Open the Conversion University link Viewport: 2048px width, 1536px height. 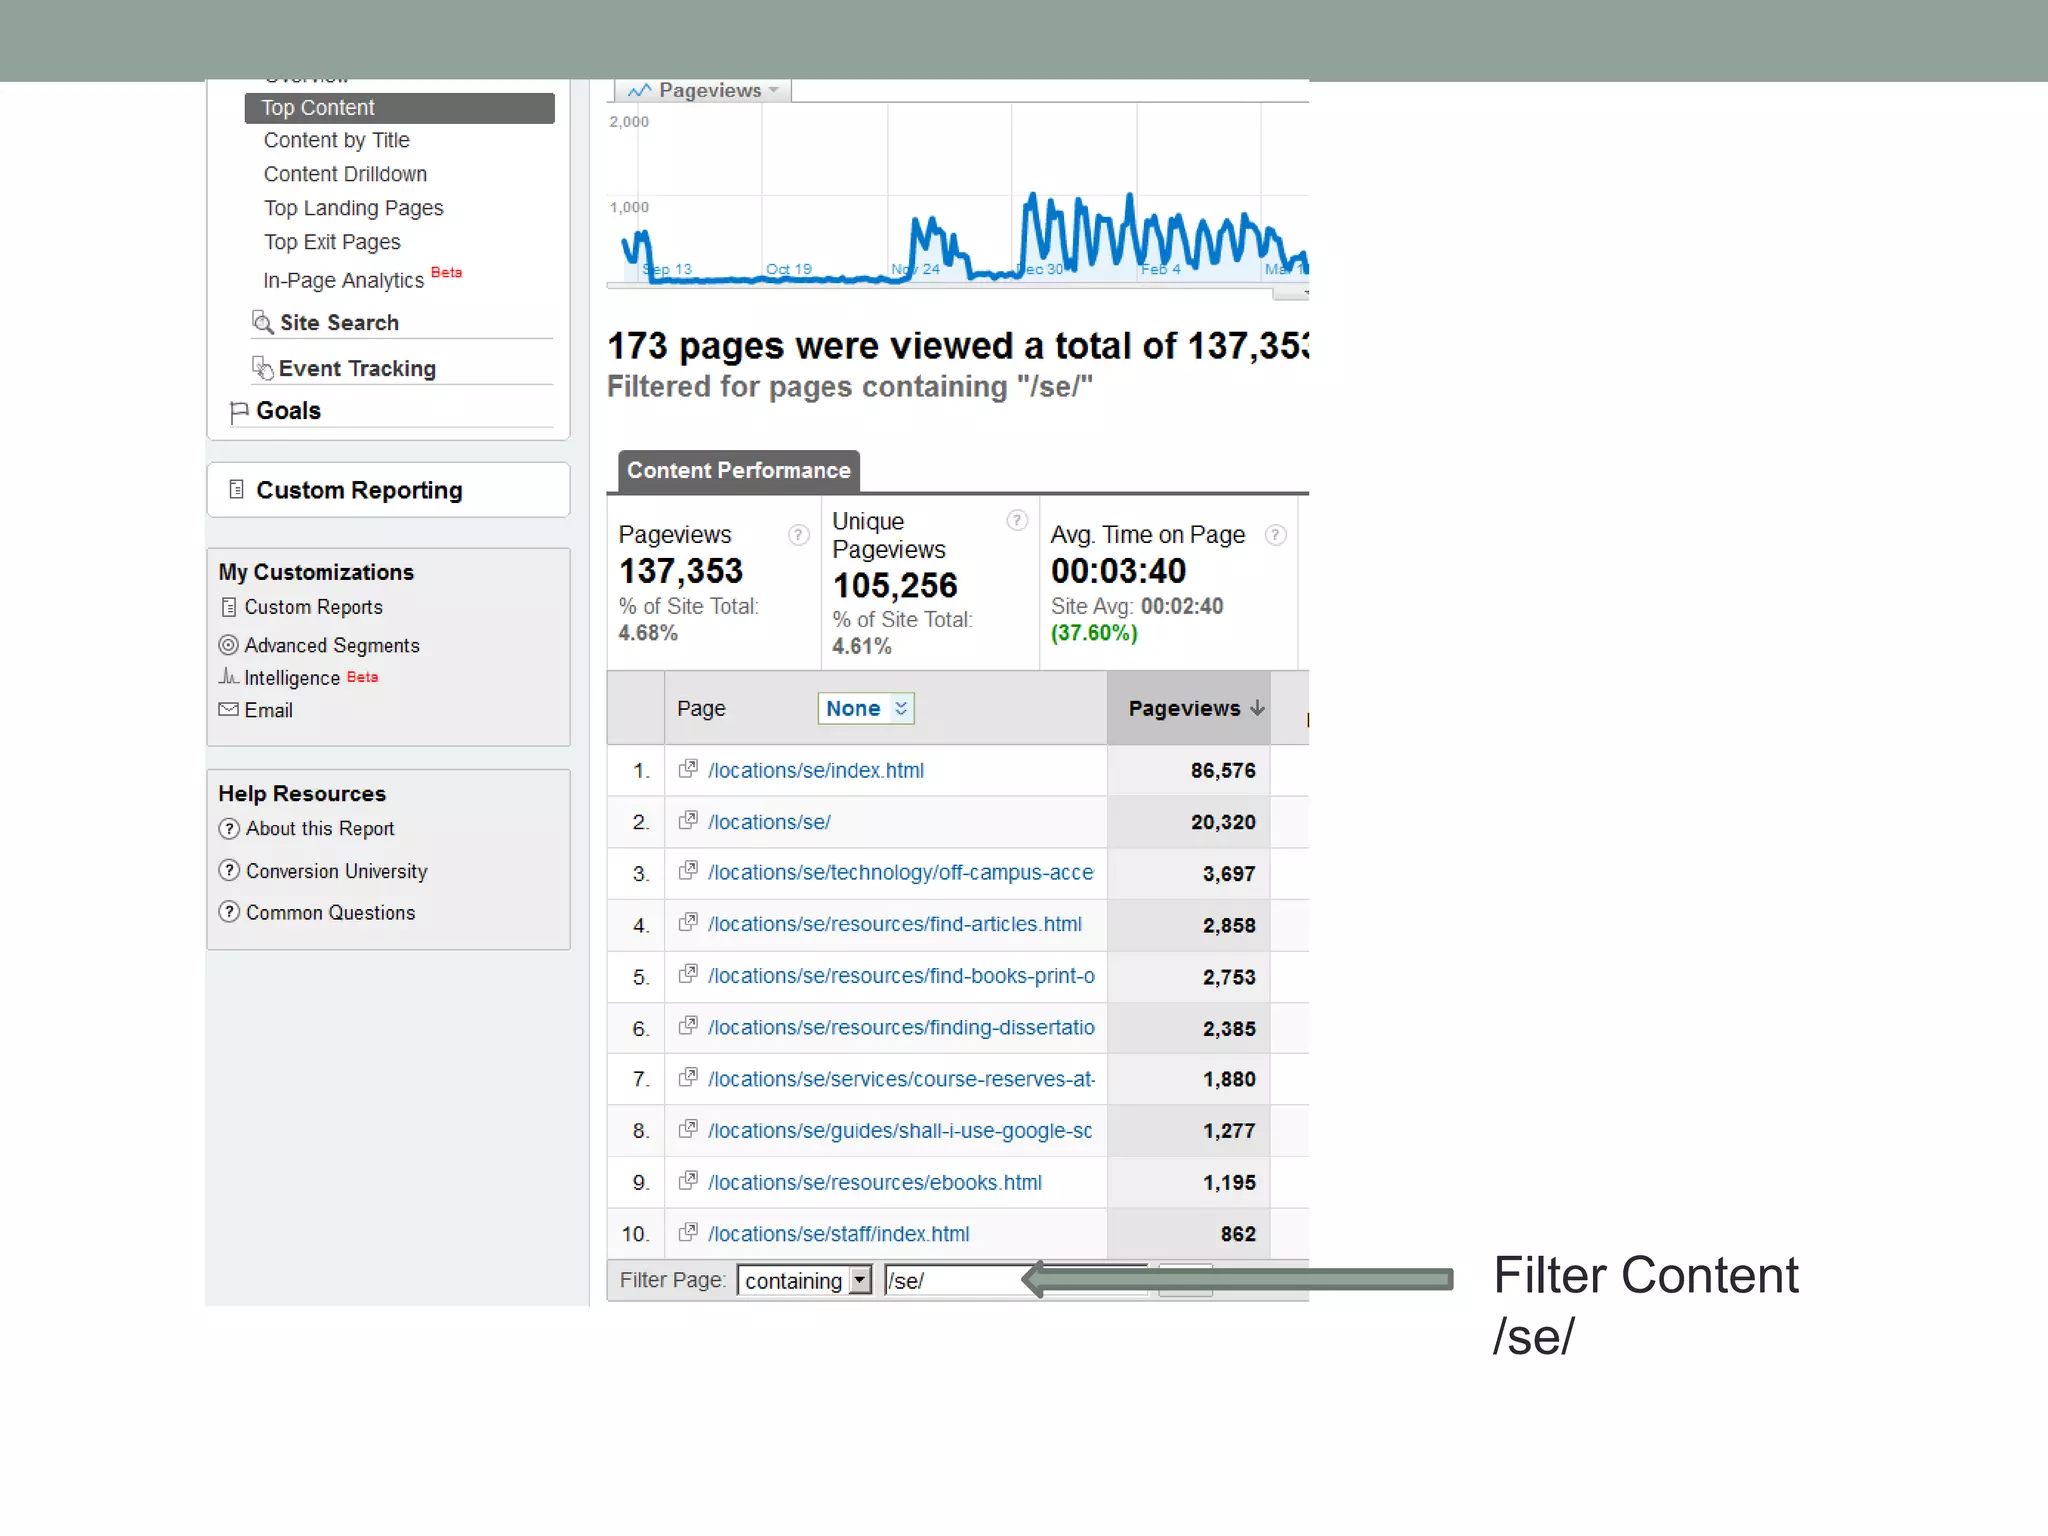tap(336, 871)
